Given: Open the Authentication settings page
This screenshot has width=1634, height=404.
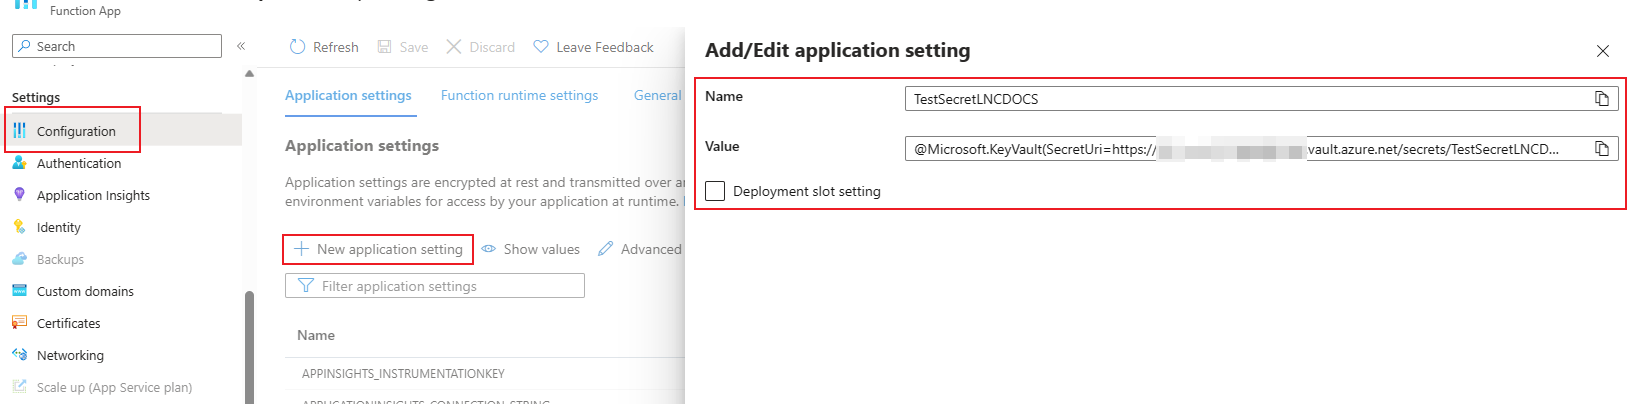Looking at the screenshot, I should click(79, 163).
